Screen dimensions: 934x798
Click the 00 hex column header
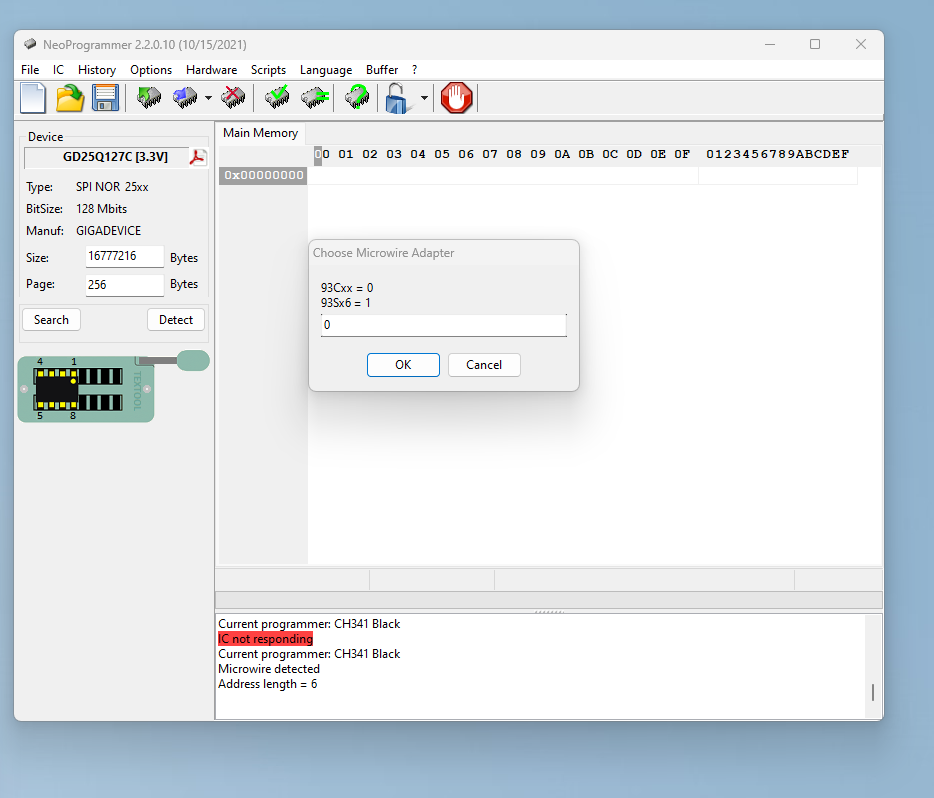[322, 154]
